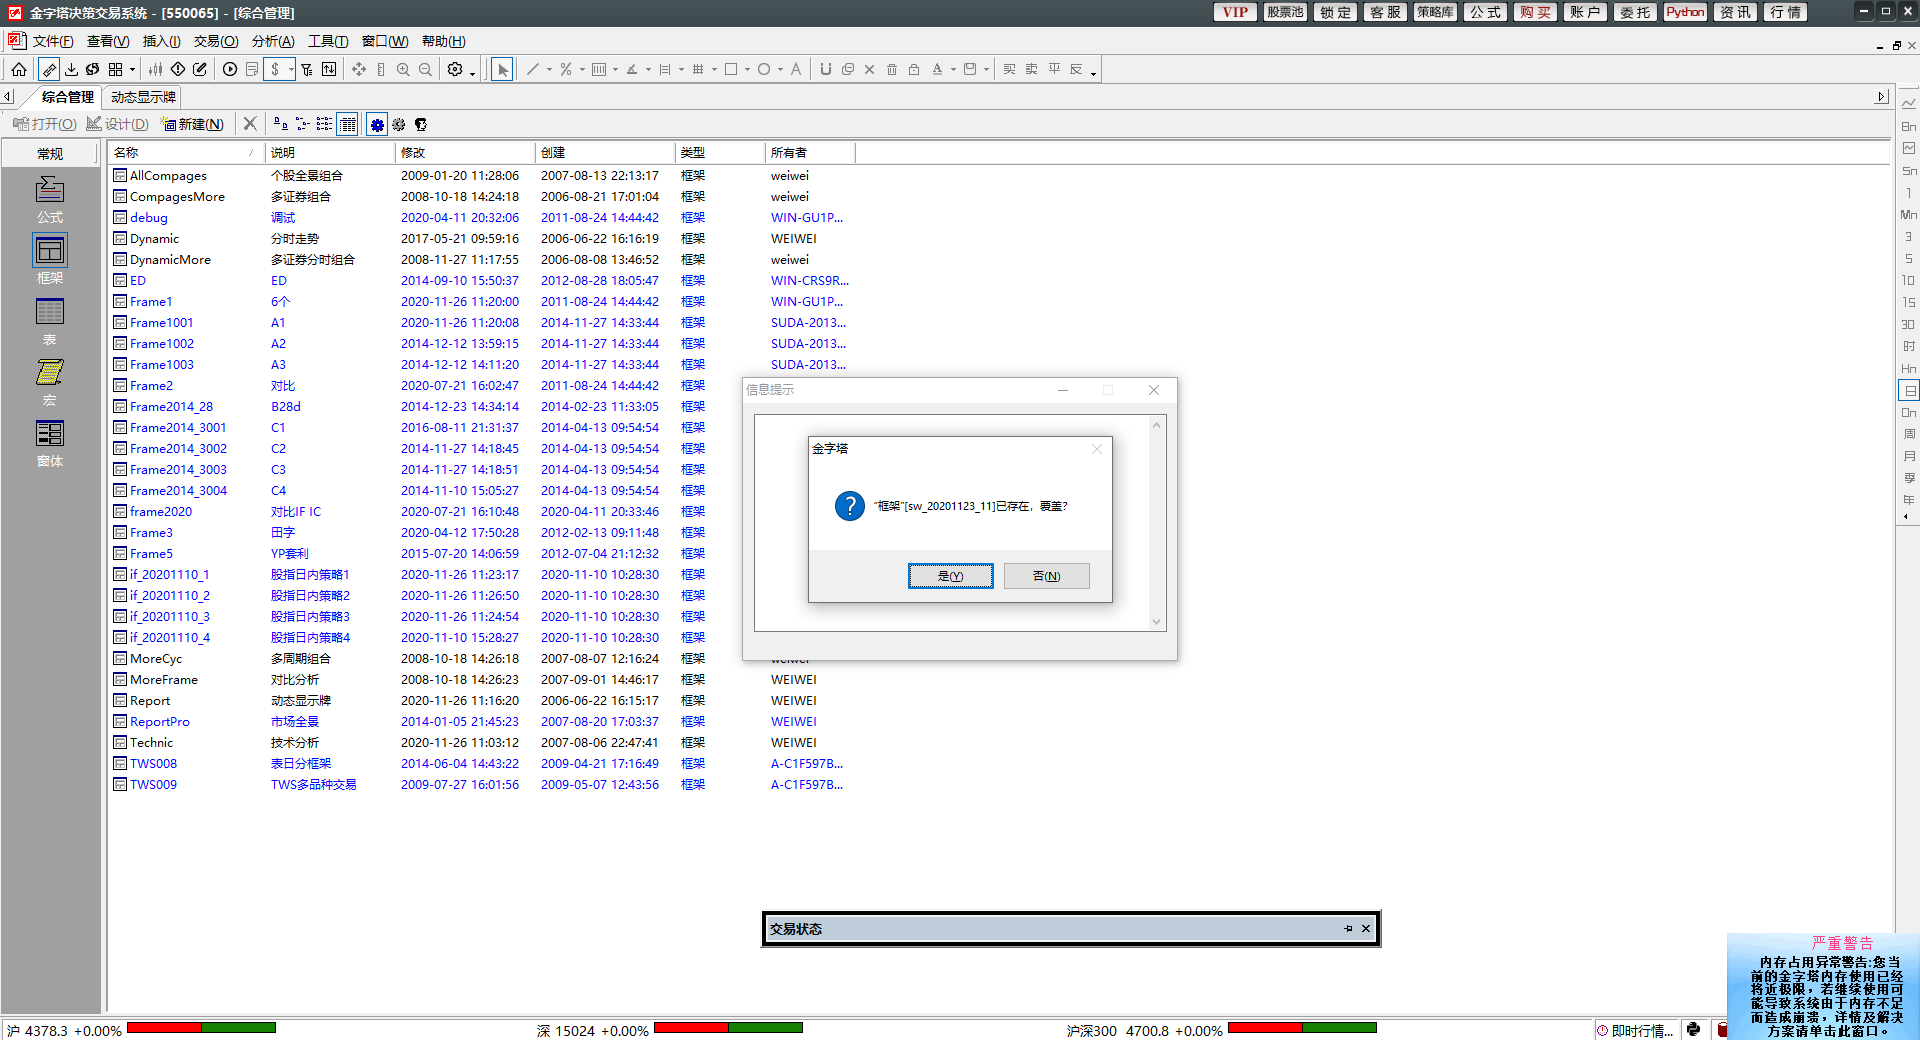Click scroll down arrow in 信息提示 dialog
Viewport: 1920px width, 1040px height.
click(x=1156, y=622)
